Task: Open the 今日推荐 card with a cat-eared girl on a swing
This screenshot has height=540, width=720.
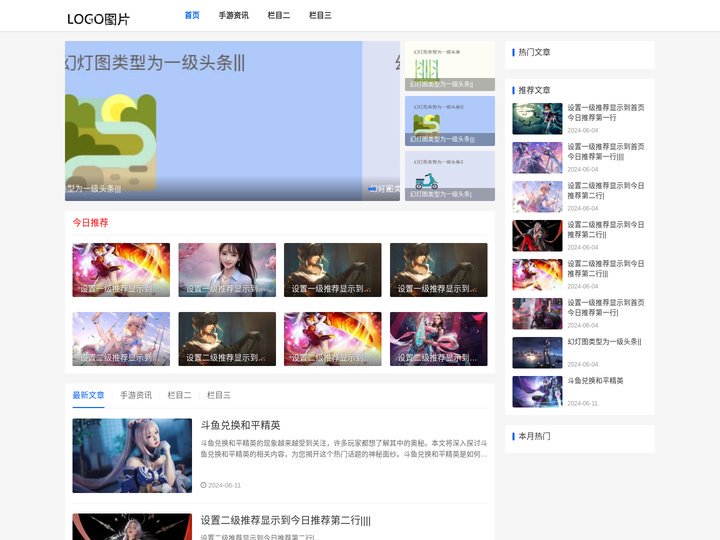Action: 121,339
